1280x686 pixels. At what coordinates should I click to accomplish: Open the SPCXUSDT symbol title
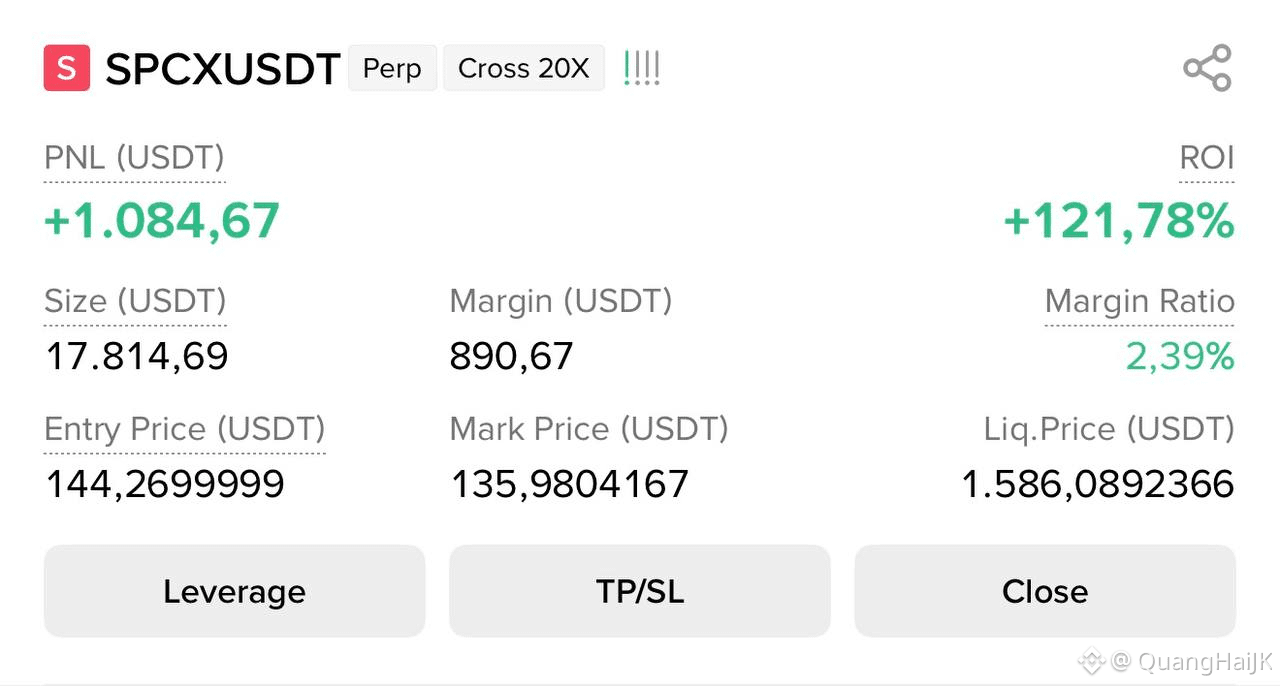pyautogui.click(x=222, y=69)
